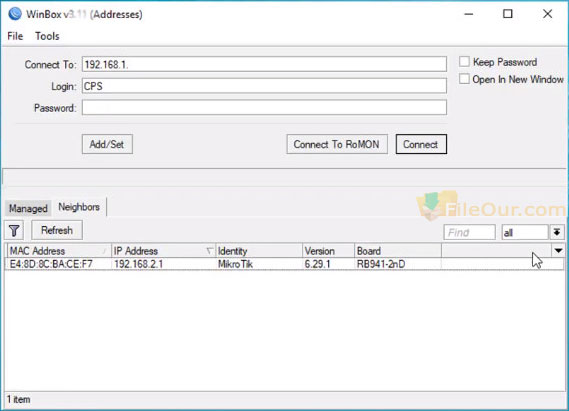Open the File menu
Viewport: 569px width, 411px height.
point(15,36)
